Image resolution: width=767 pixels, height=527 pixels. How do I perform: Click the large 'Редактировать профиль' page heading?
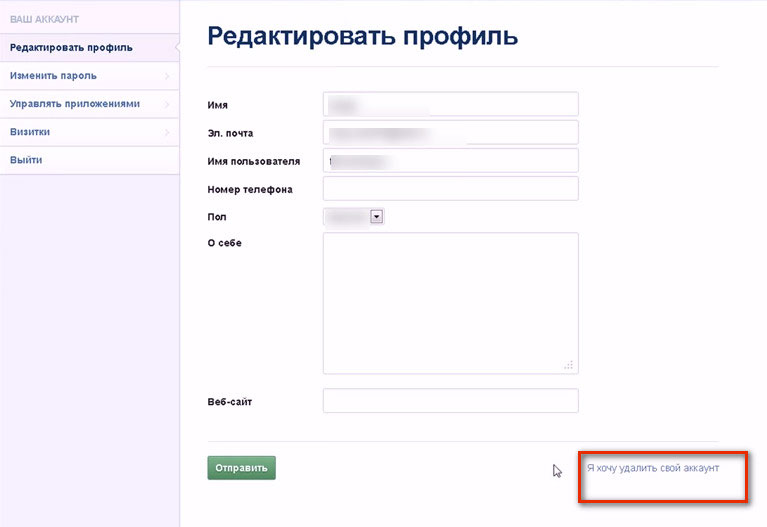362,37
